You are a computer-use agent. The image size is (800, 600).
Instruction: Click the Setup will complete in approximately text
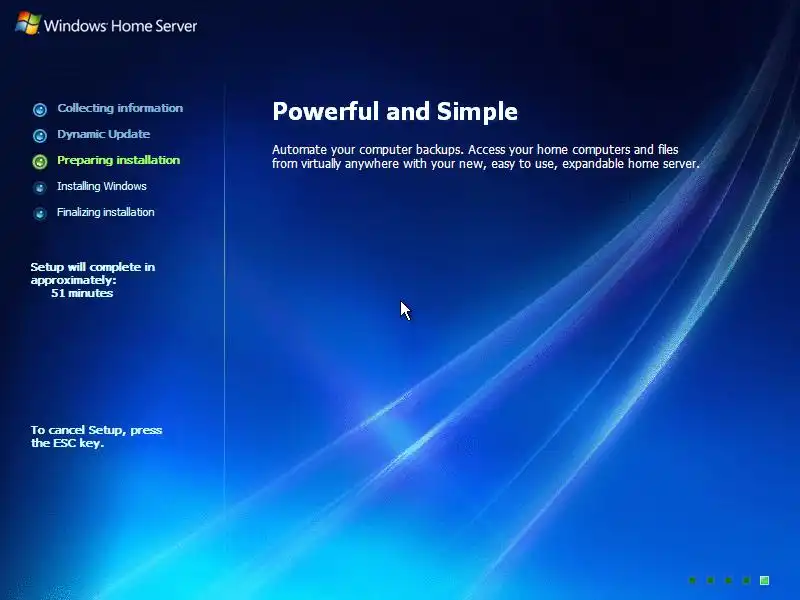point(92,273)
